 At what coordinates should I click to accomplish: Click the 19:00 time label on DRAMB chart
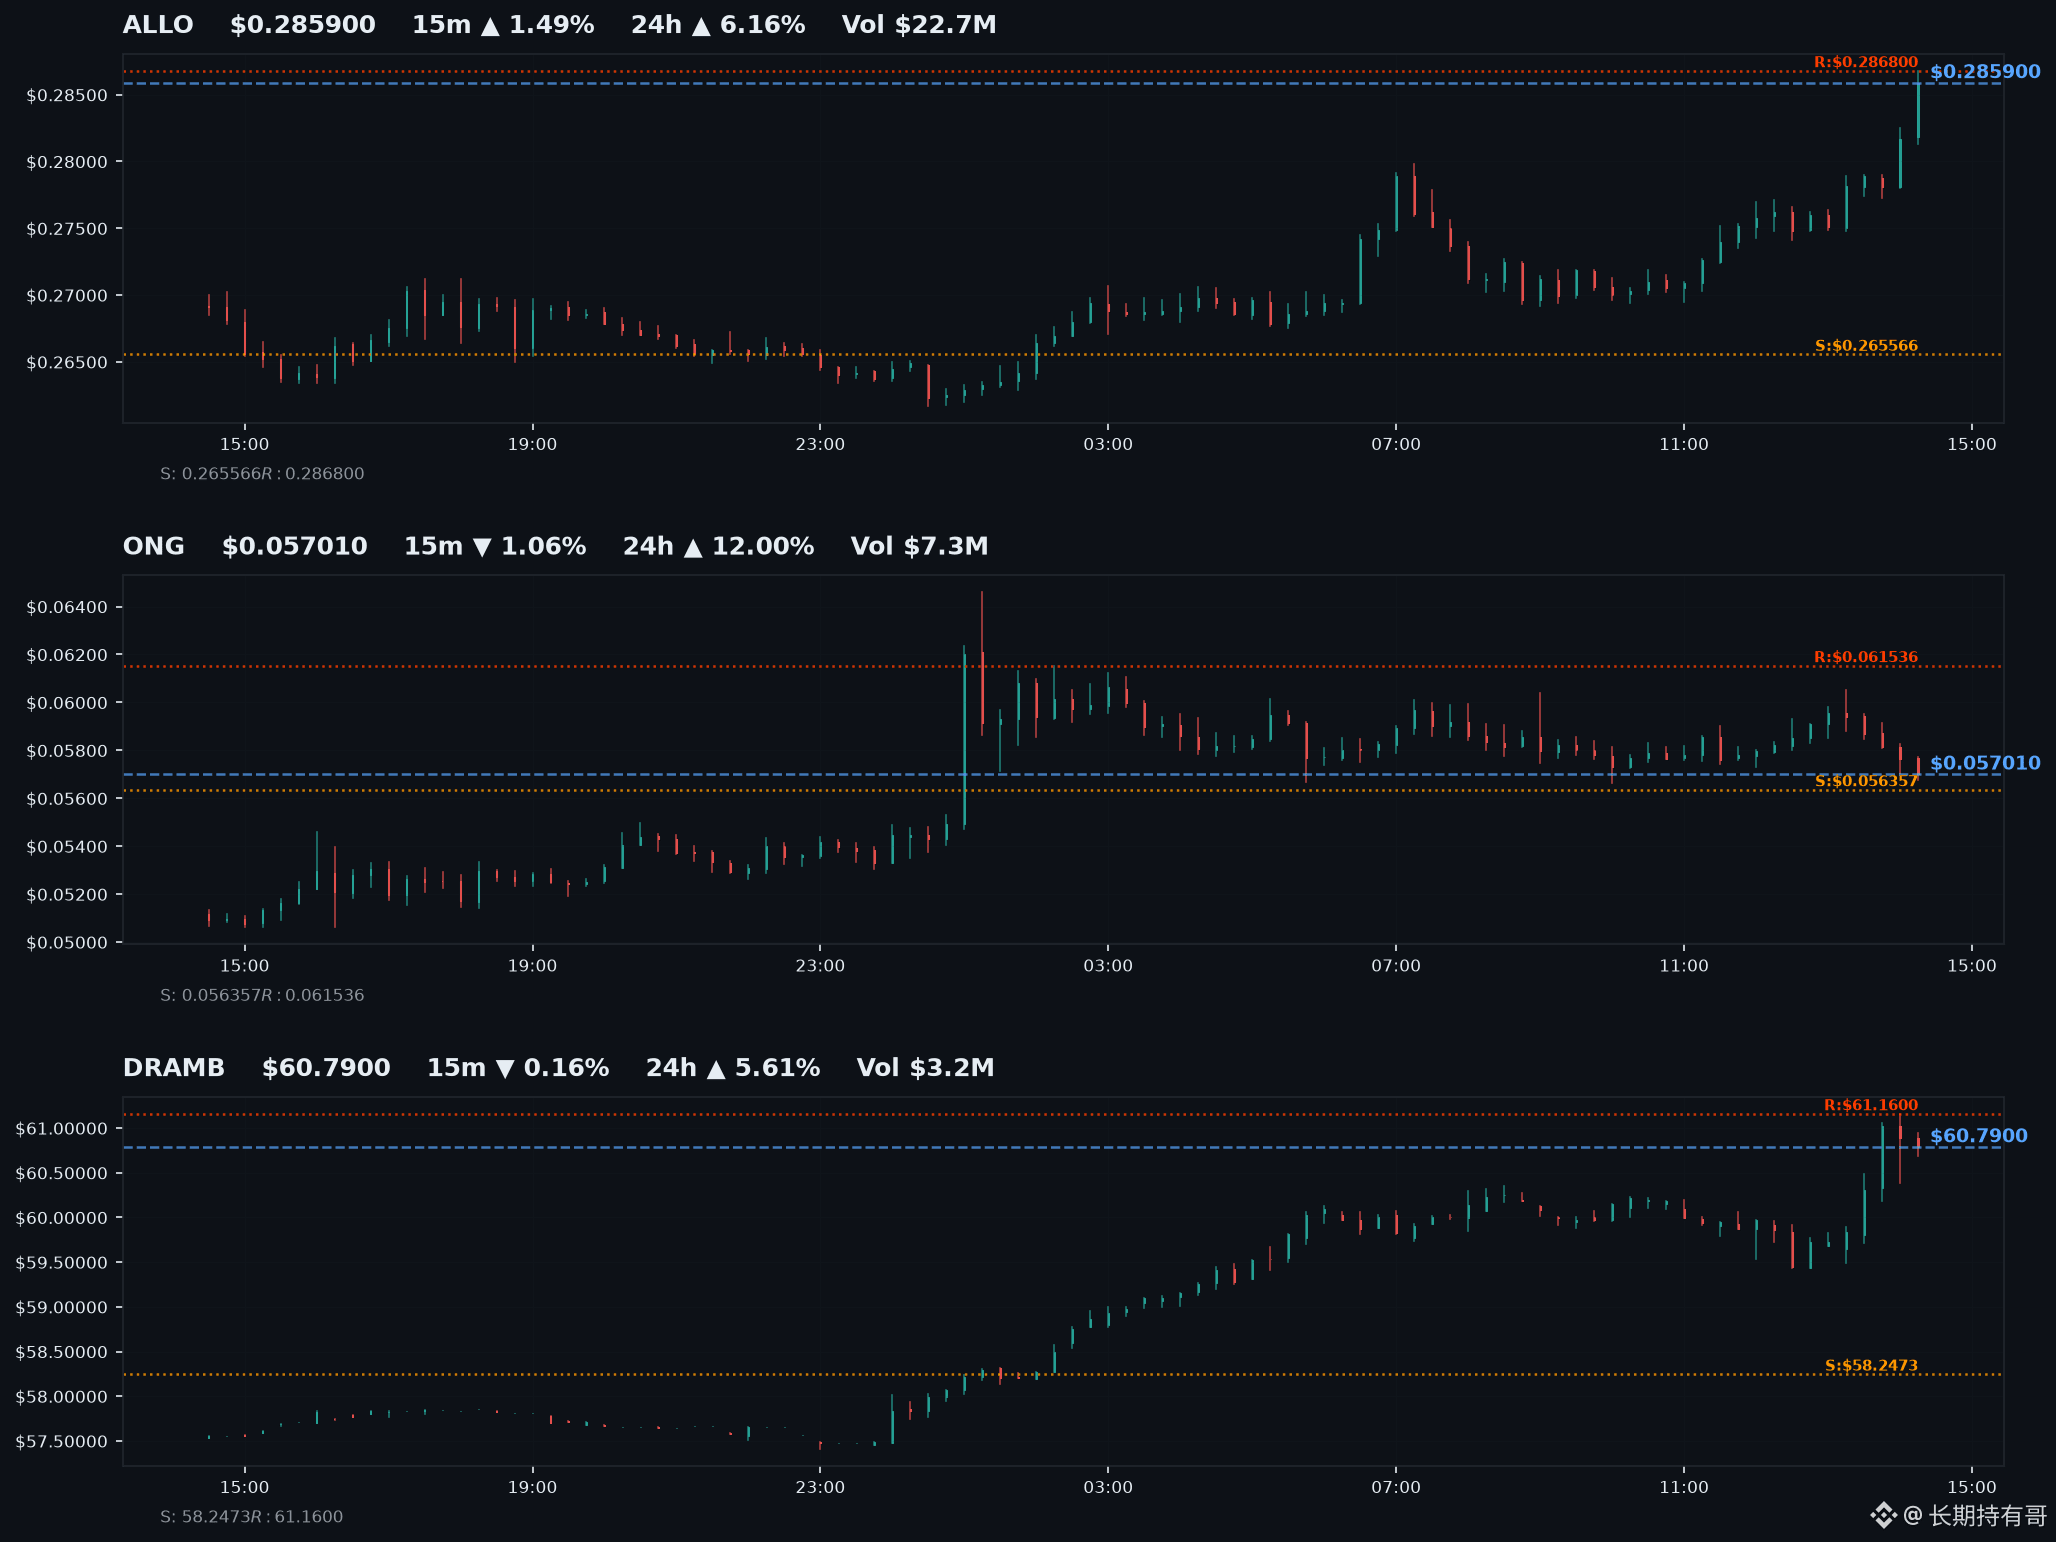tap(532, 1488)
